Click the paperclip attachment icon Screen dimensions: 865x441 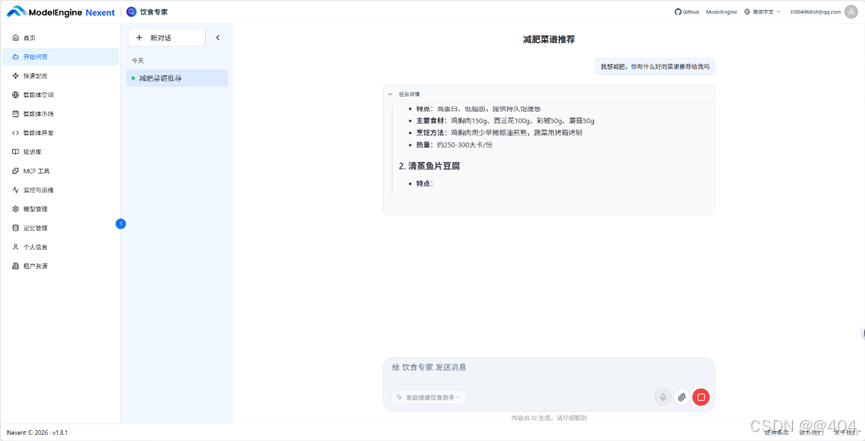coord(682,397)
